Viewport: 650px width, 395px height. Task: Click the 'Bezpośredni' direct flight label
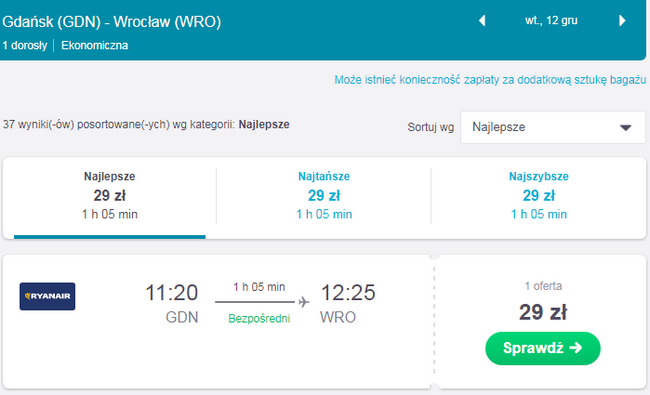[259, 318]
